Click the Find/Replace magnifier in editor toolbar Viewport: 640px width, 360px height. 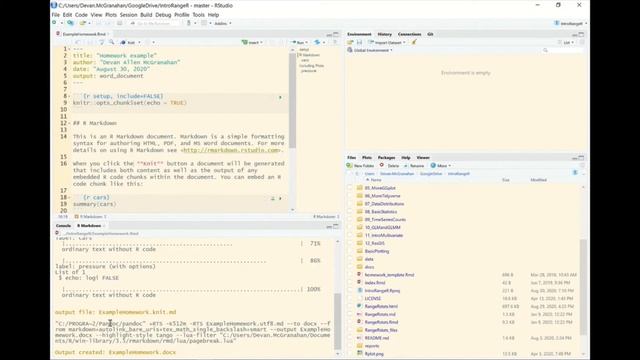111,42
